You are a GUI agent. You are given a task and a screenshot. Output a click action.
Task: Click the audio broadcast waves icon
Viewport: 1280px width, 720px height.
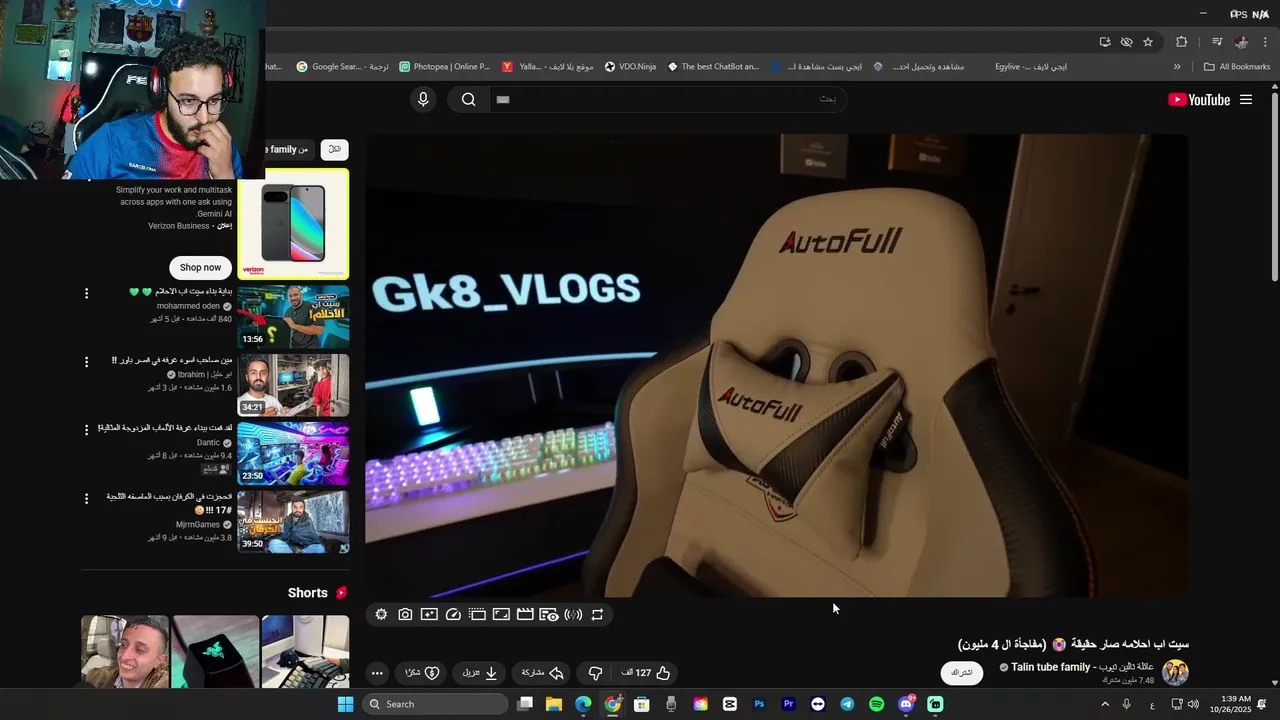click(573, 615)
